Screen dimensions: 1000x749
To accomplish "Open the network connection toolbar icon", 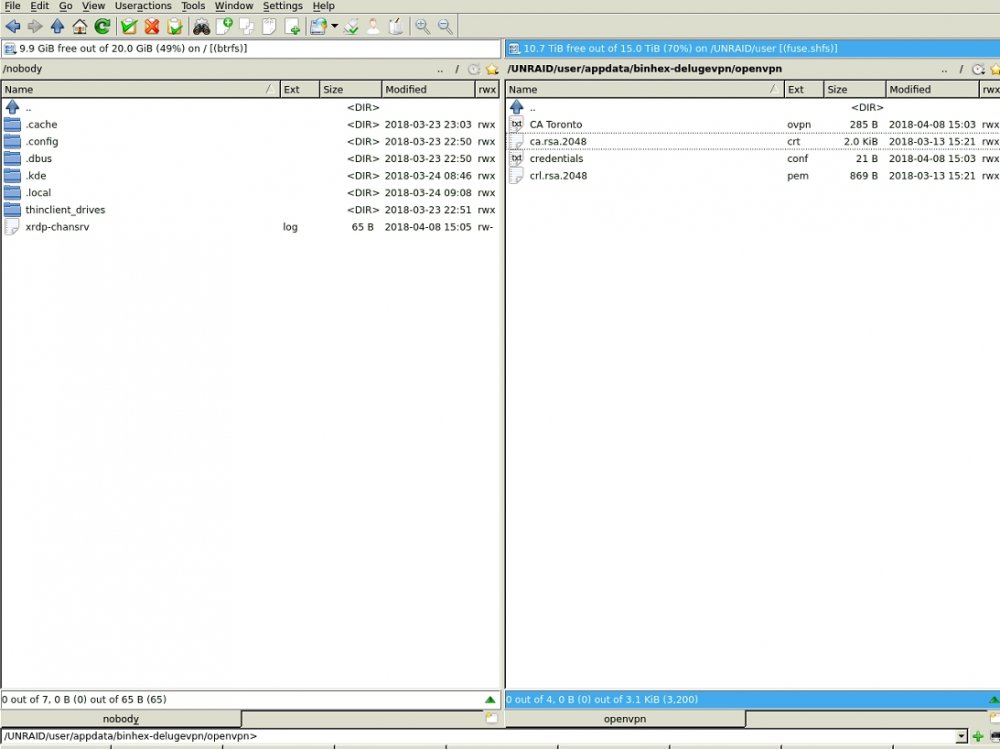I will (318, 26).
